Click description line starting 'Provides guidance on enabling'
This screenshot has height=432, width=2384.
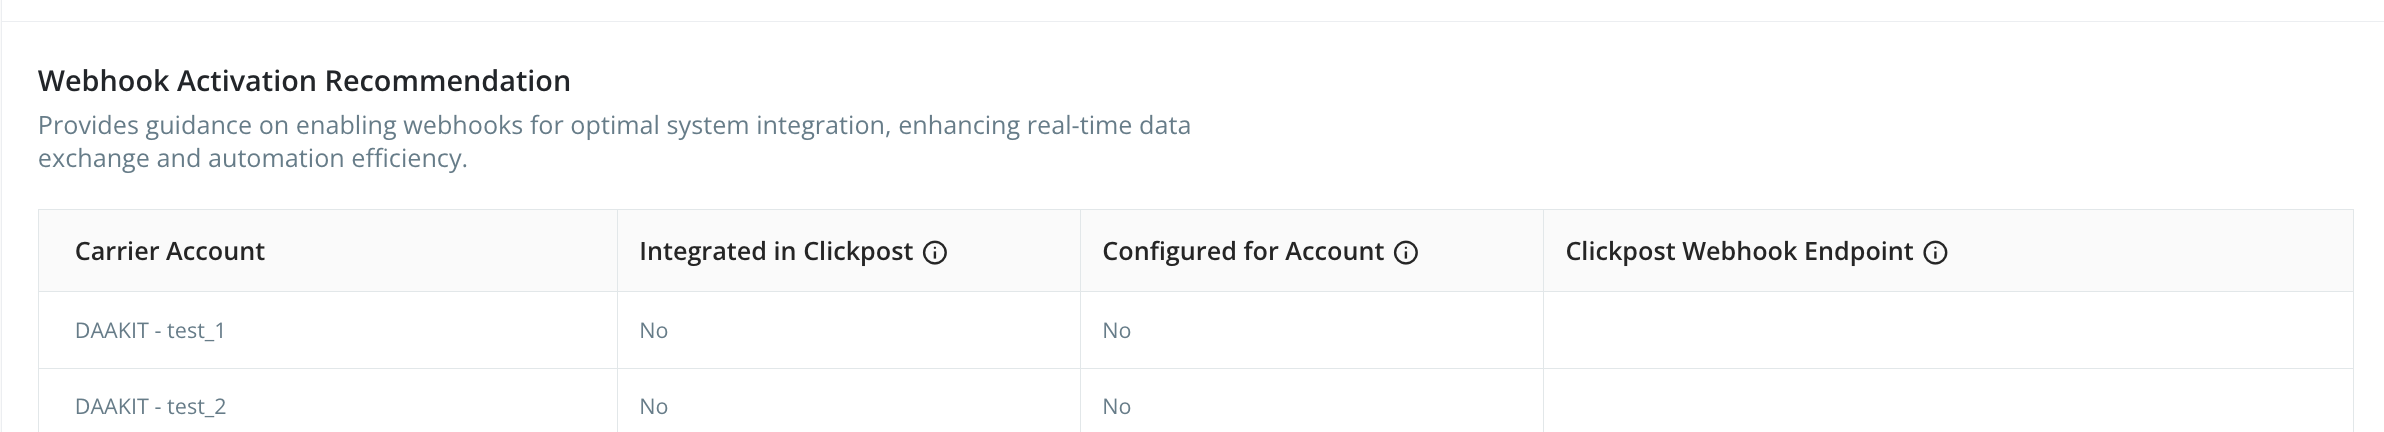point(614,126)
